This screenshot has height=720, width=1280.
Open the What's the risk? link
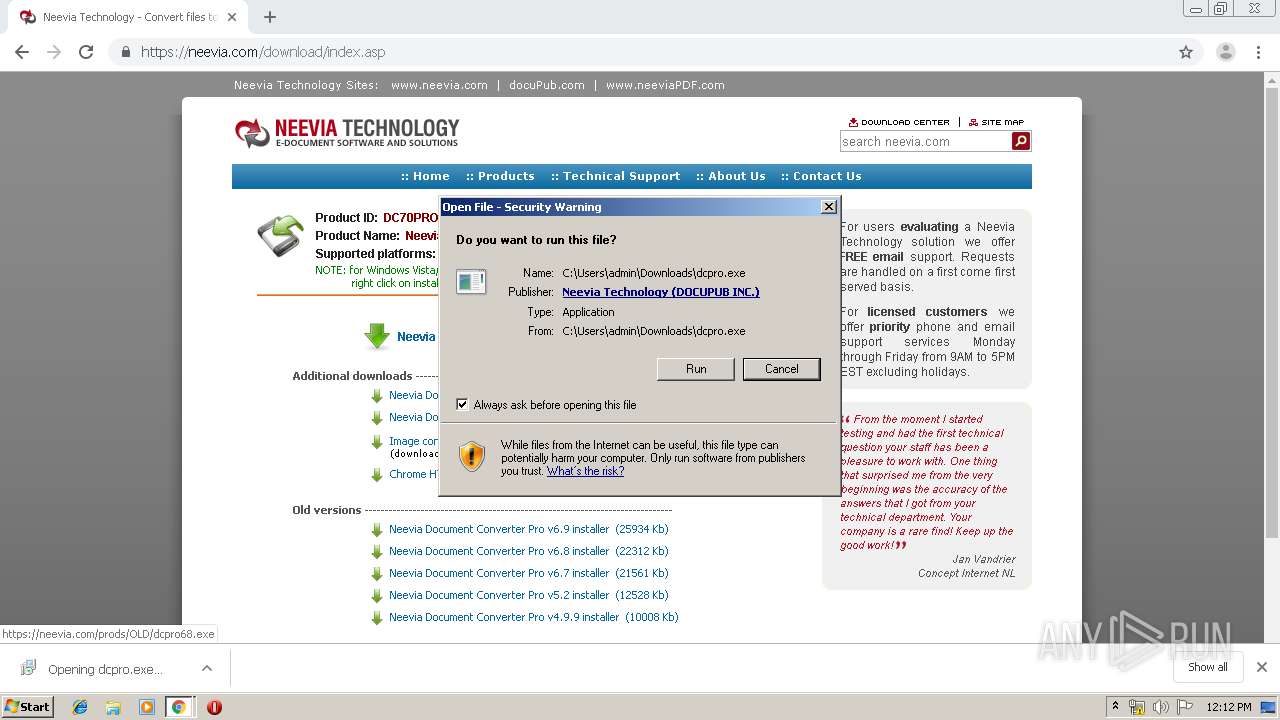[585, 471]
